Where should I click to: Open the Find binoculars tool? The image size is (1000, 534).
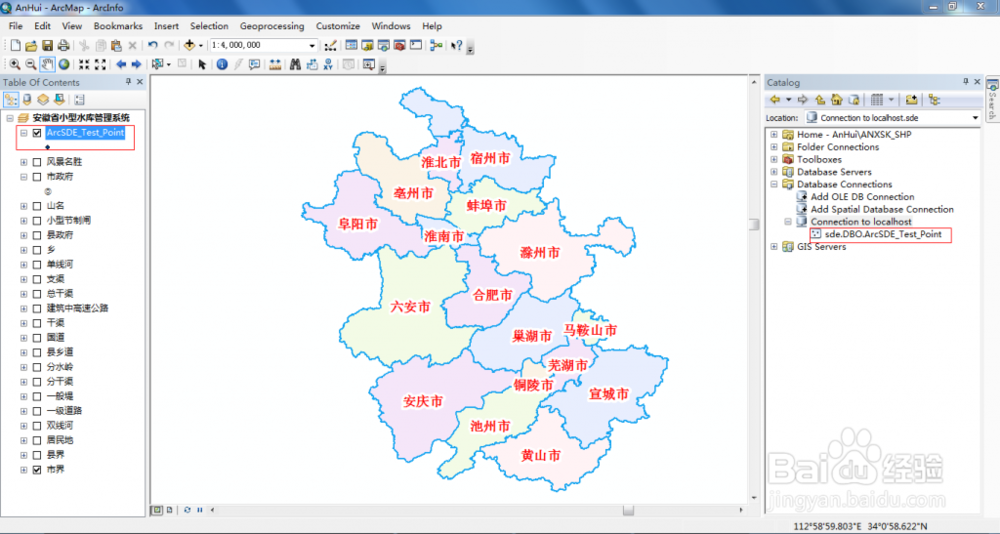point(295,64)
